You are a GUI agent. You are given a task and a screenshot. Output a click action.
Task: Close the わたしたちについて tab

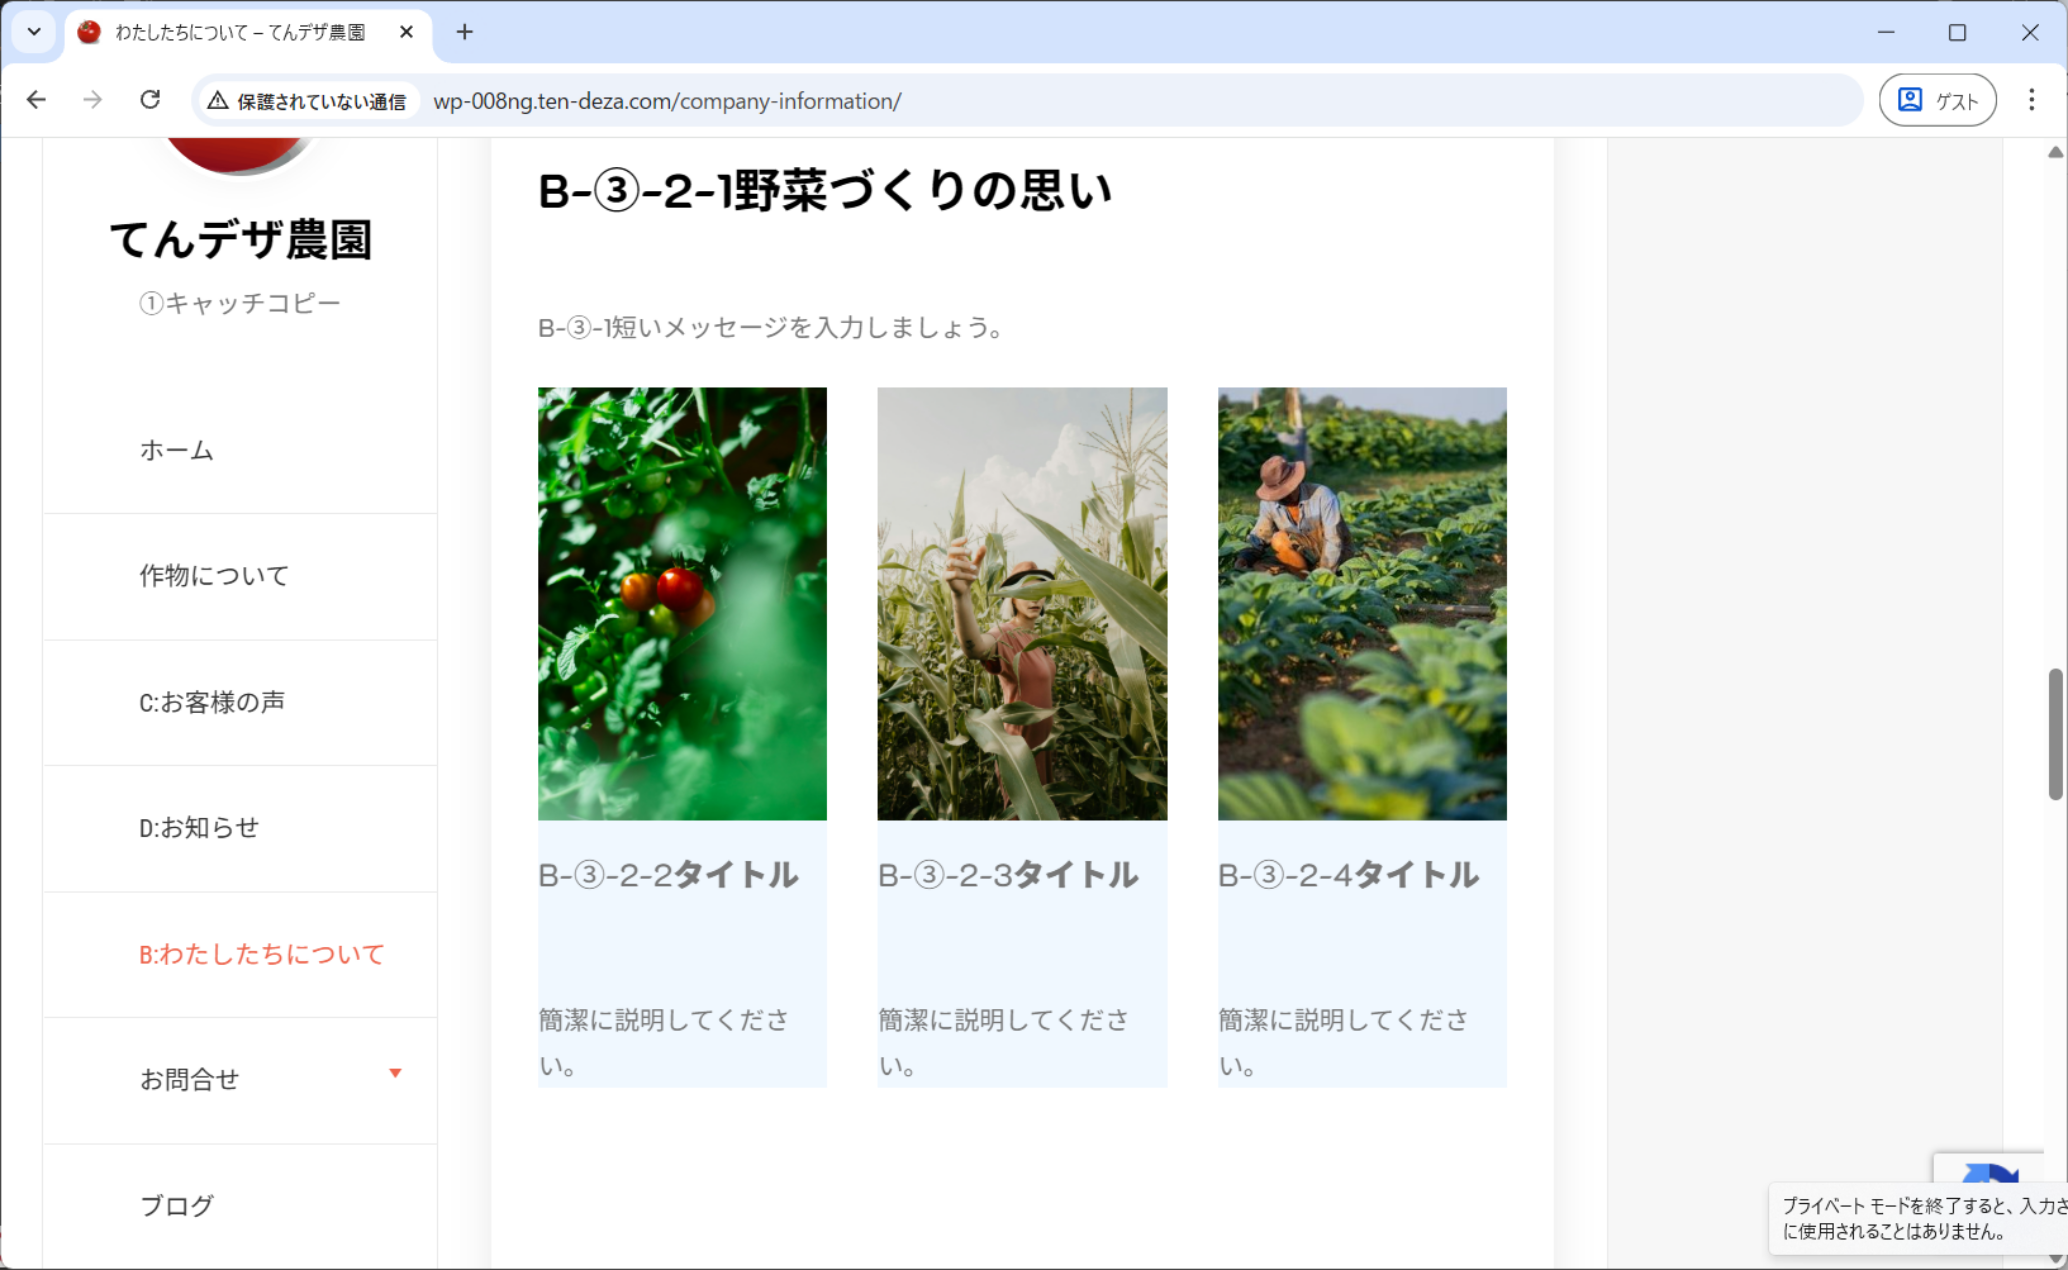[406, 32]
